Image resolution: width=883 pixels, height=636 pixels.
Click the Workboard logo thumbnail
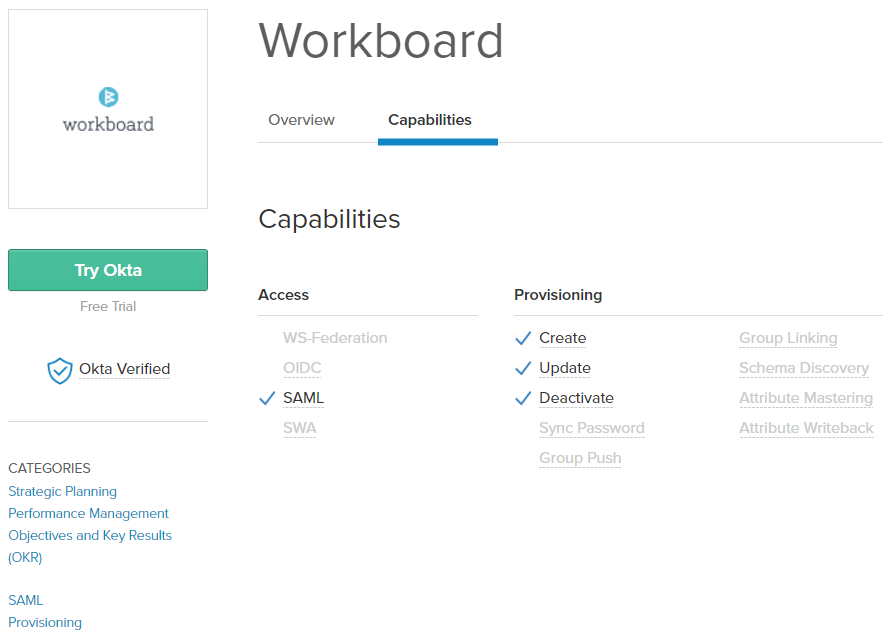coord(108,109)
